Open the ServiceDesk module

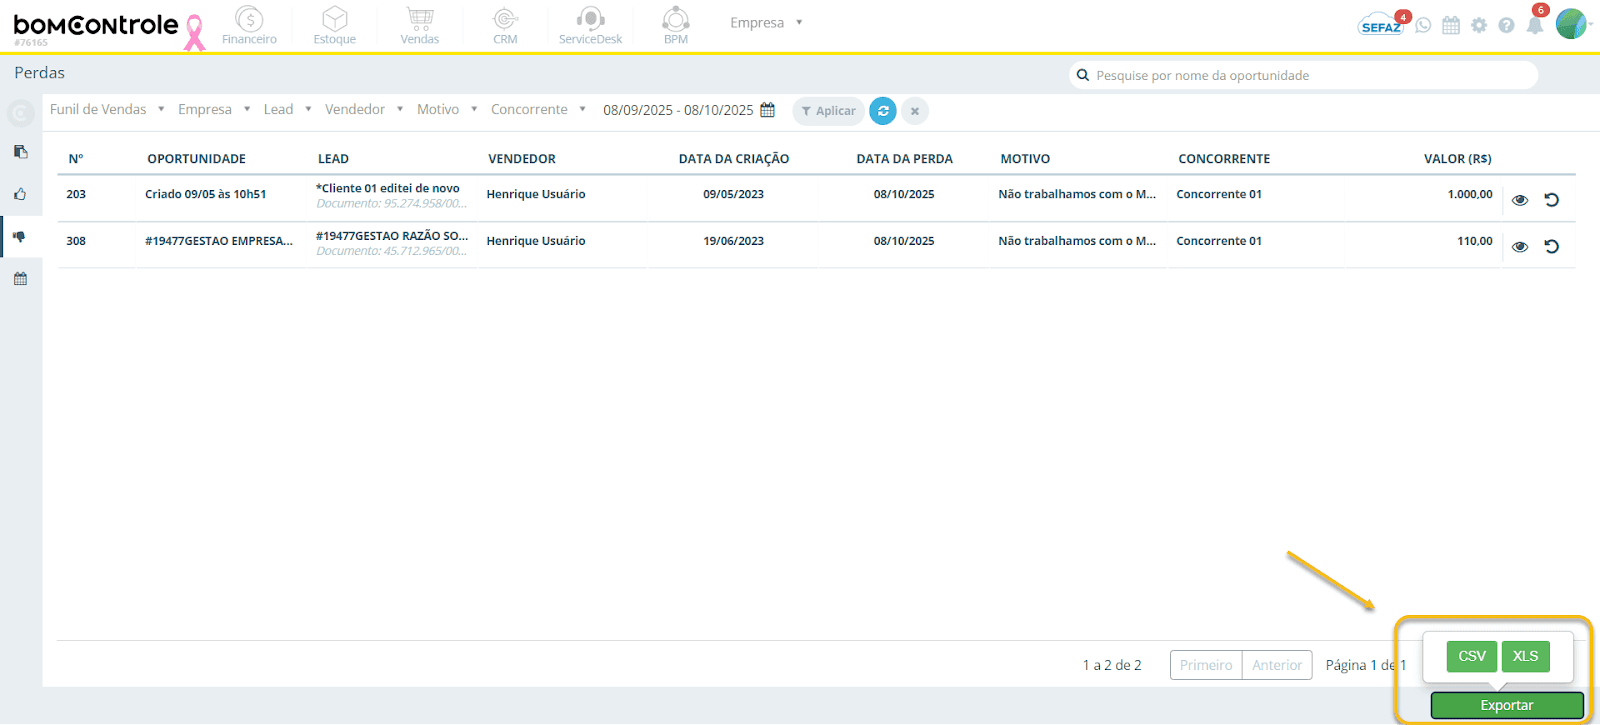(590, 26)
